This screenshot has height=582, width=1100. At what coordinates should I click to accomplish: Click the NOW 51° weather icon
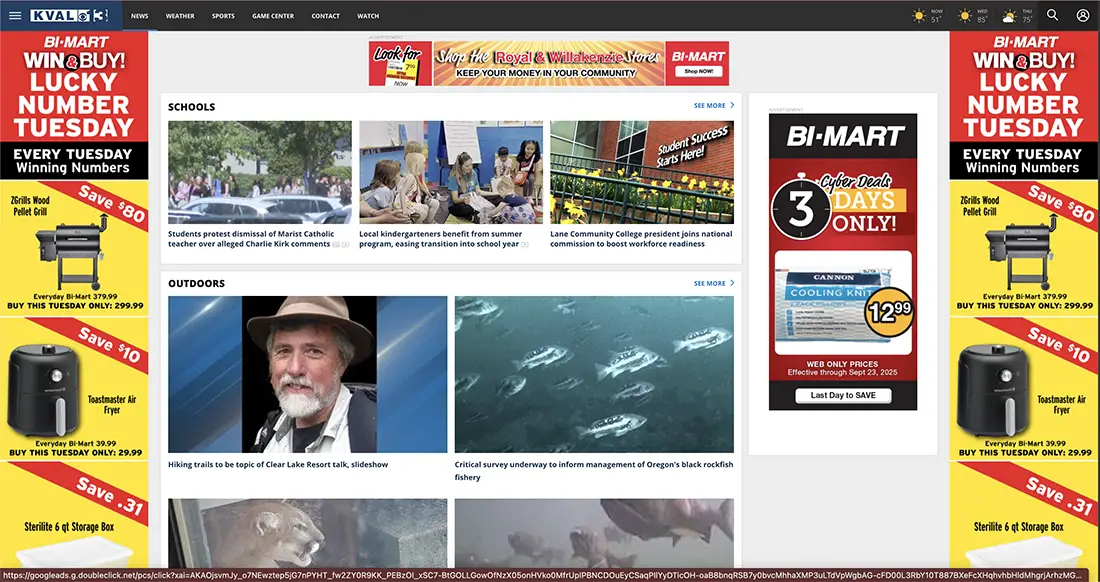click(x=919, y=15)
